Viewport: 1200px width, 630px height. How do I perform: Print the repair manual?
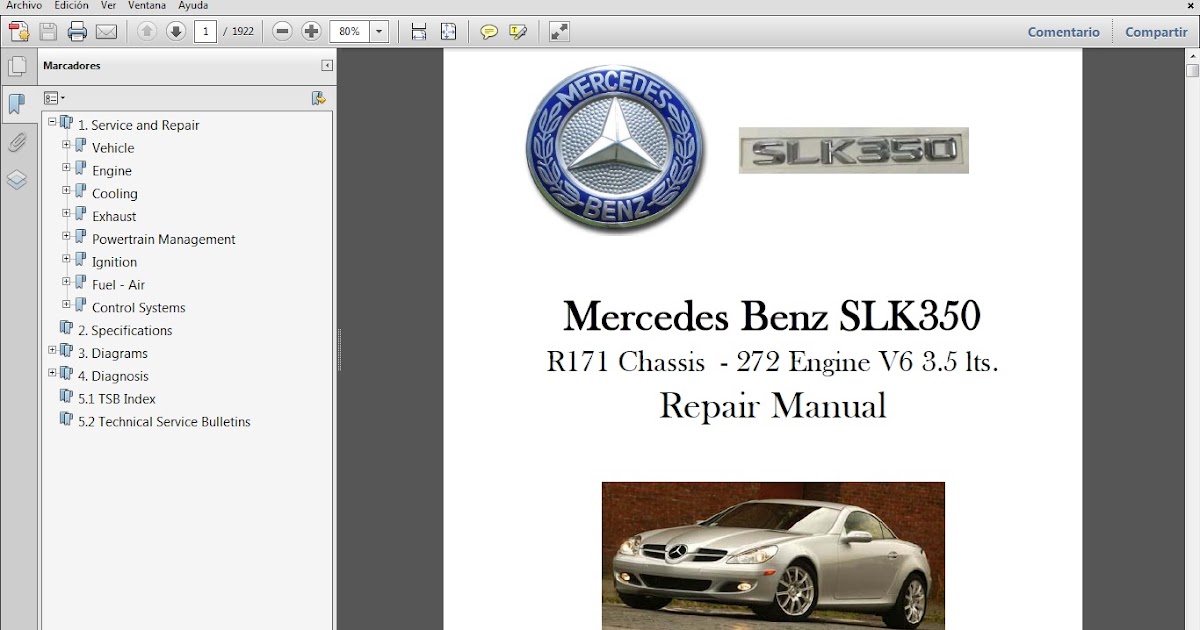click(x=76, y=31)
